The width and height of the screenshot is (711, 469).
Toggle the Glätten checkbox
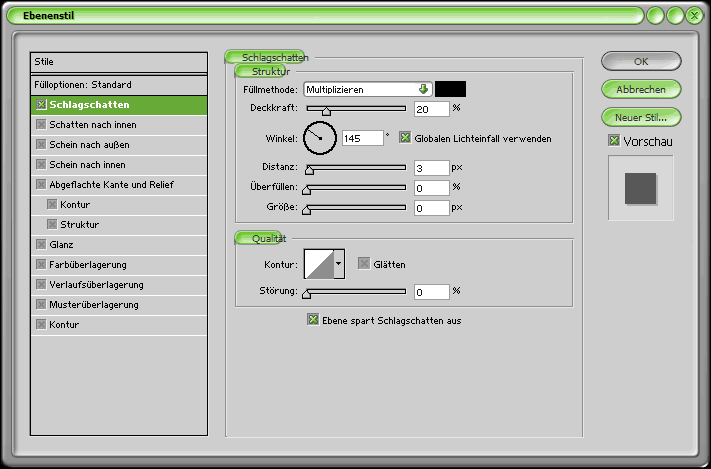(x=364, y=263)
